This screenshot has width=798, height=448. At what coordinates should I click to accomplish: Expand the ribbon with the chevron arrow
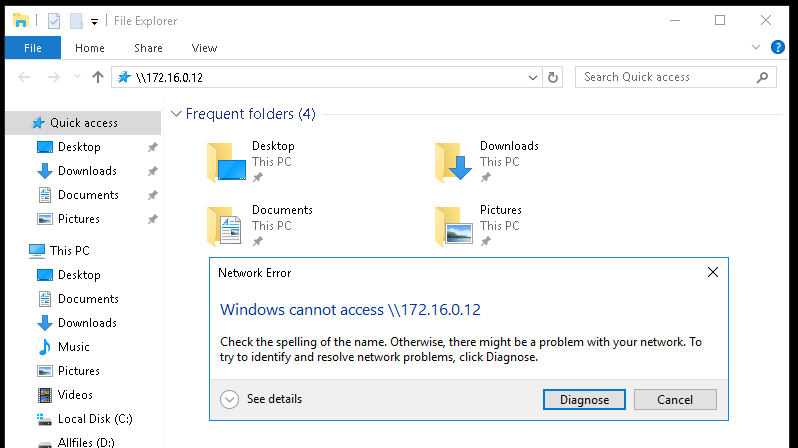click(x=756, y=47)
